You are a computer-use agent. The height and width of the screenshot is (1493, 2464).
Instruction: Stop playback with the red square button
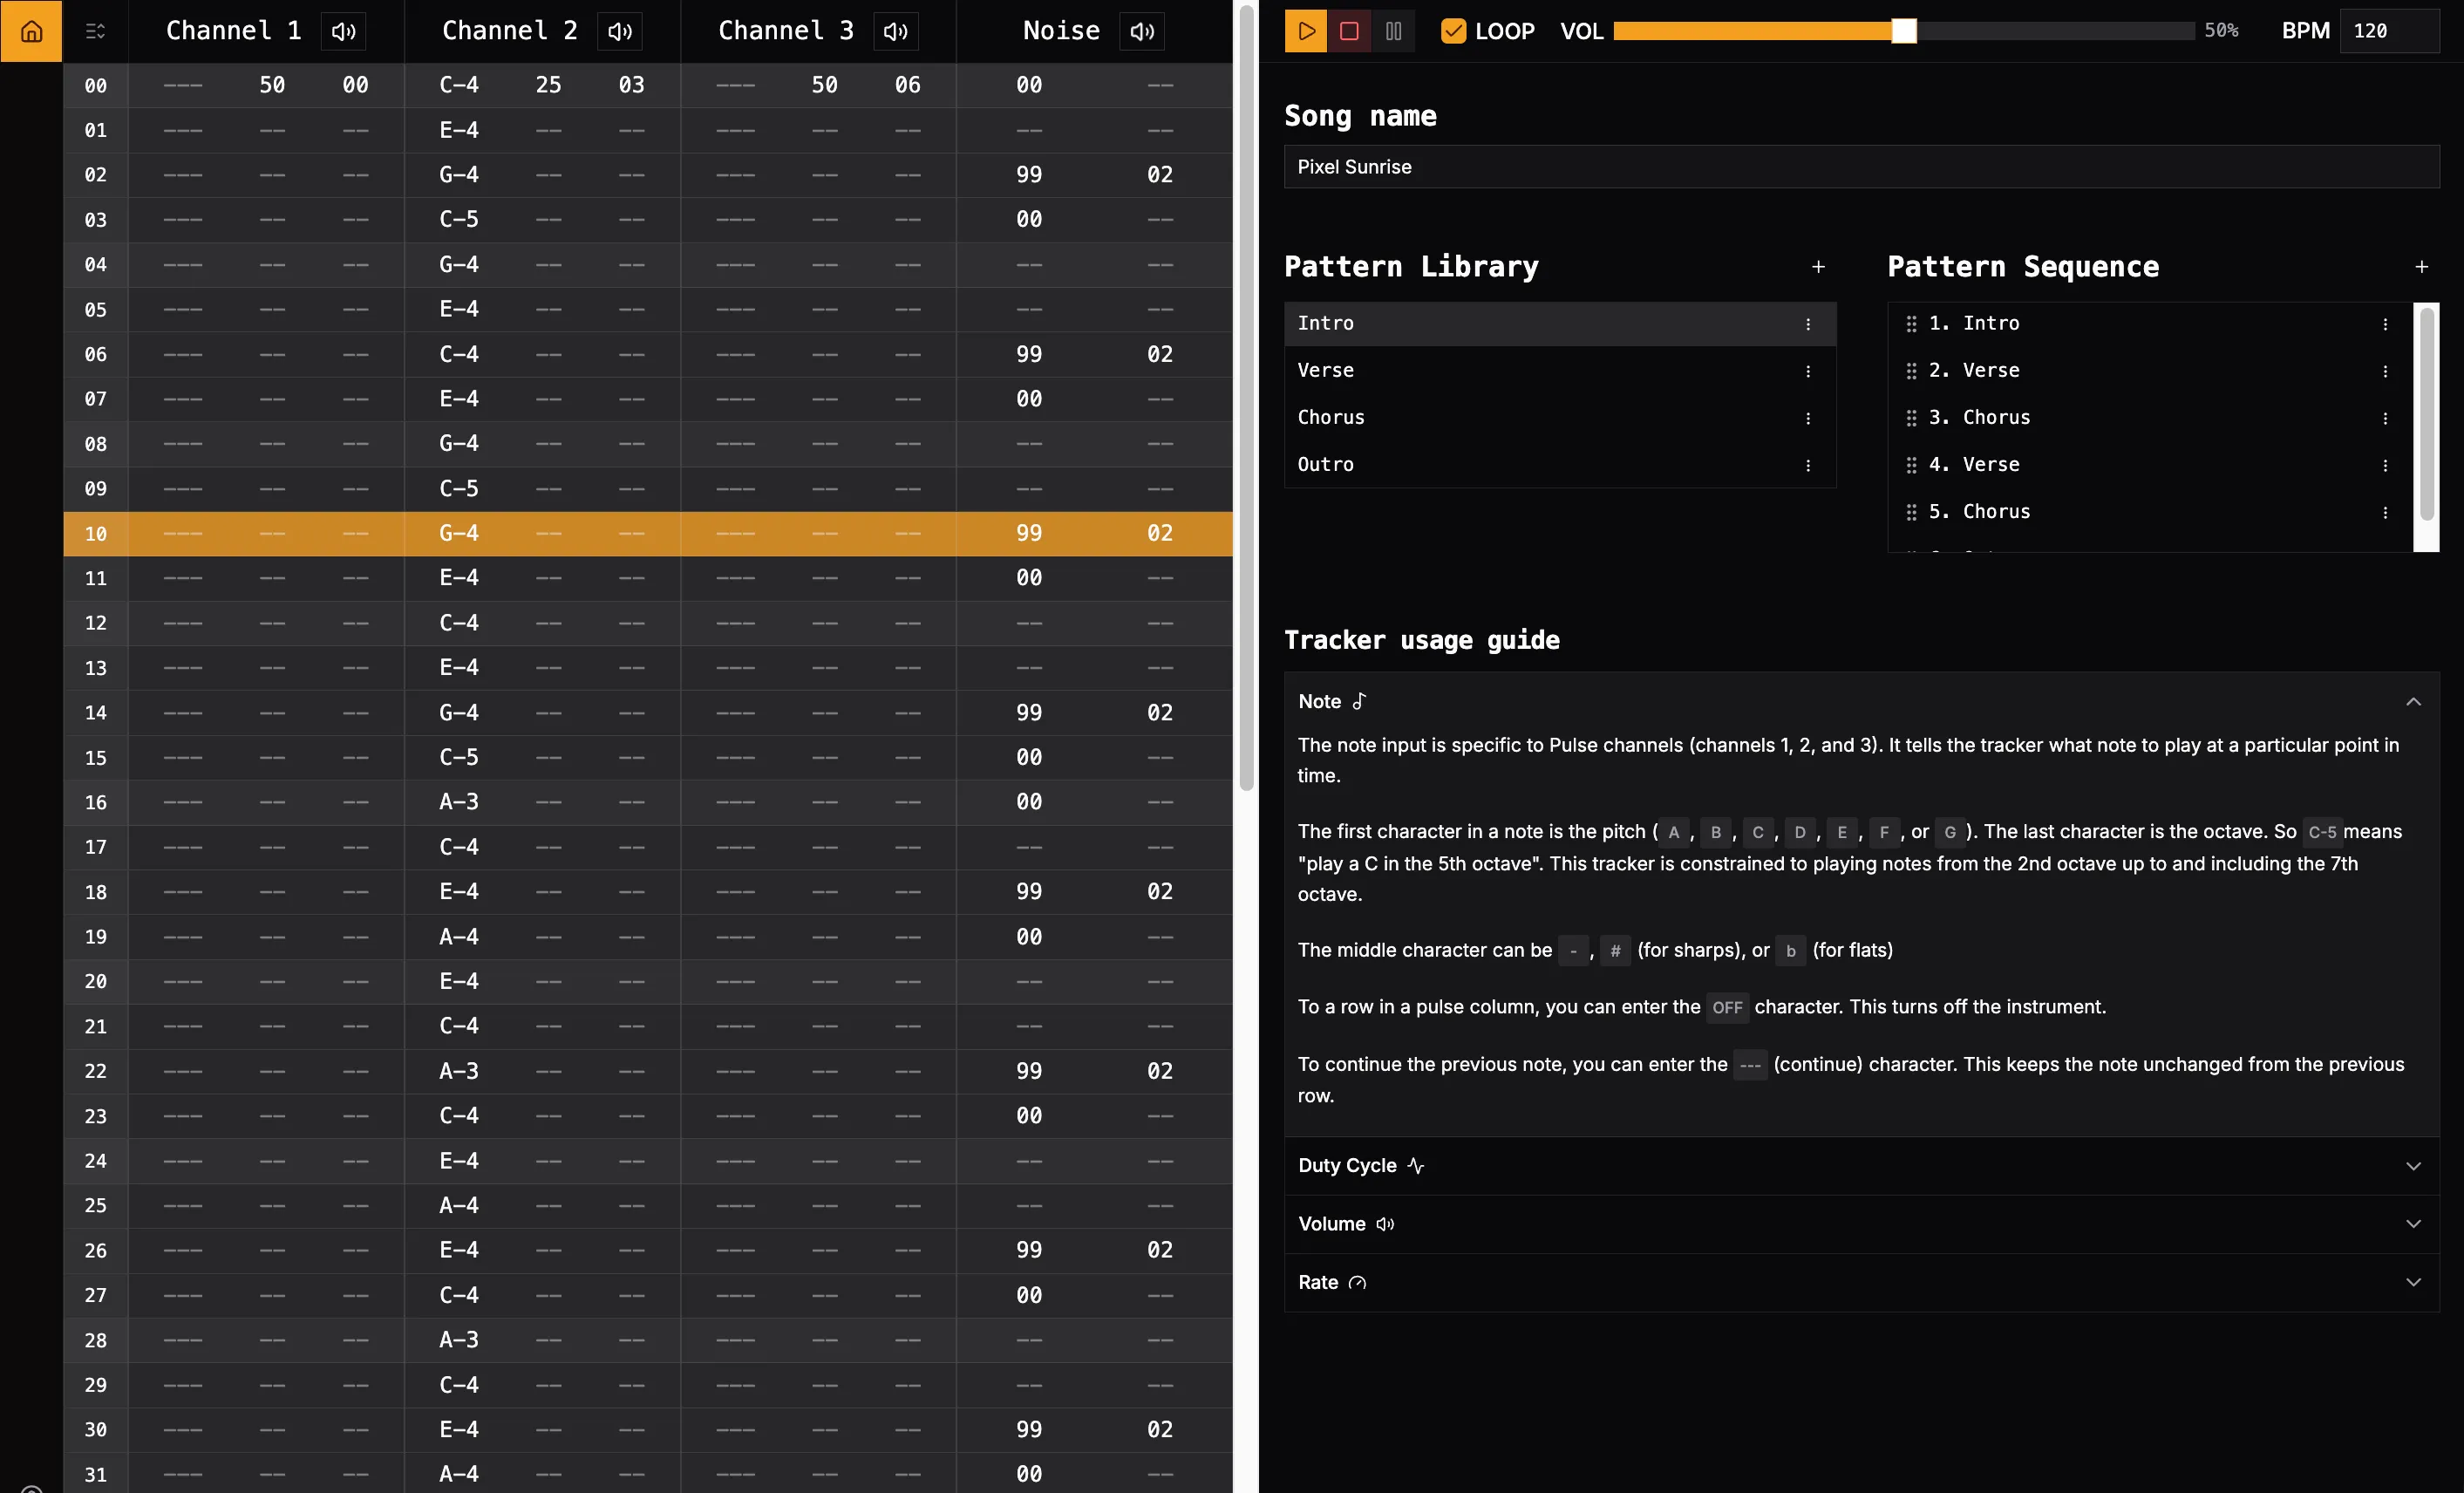coord(1349,31)
